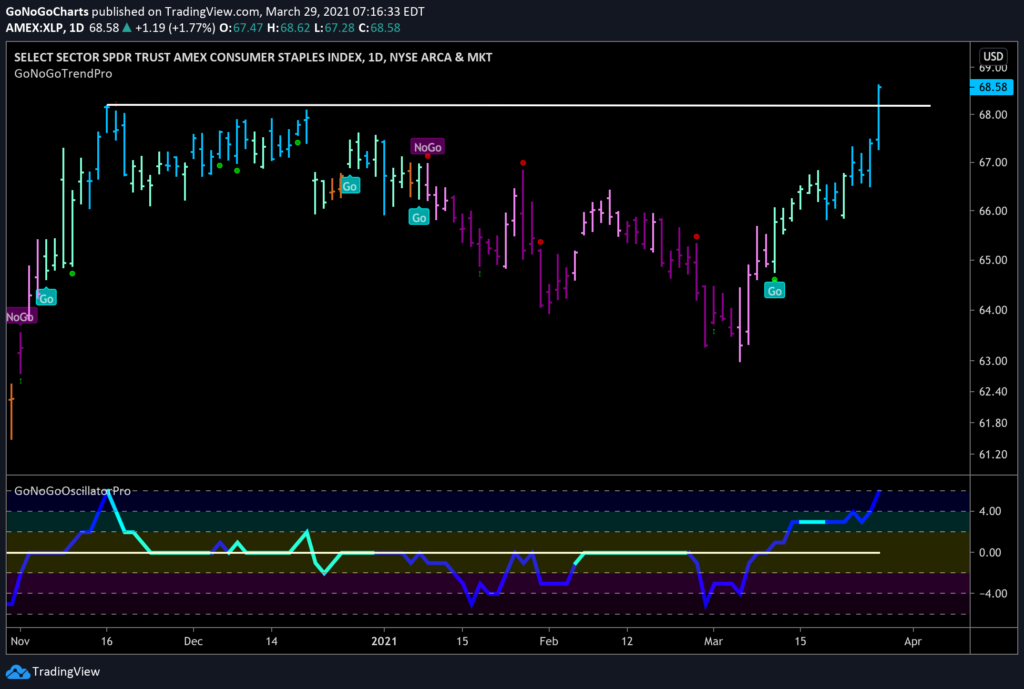Viewport: 1024px width, 689px height.
Task: Click the Go signal label in March
Action: [775, 291]
